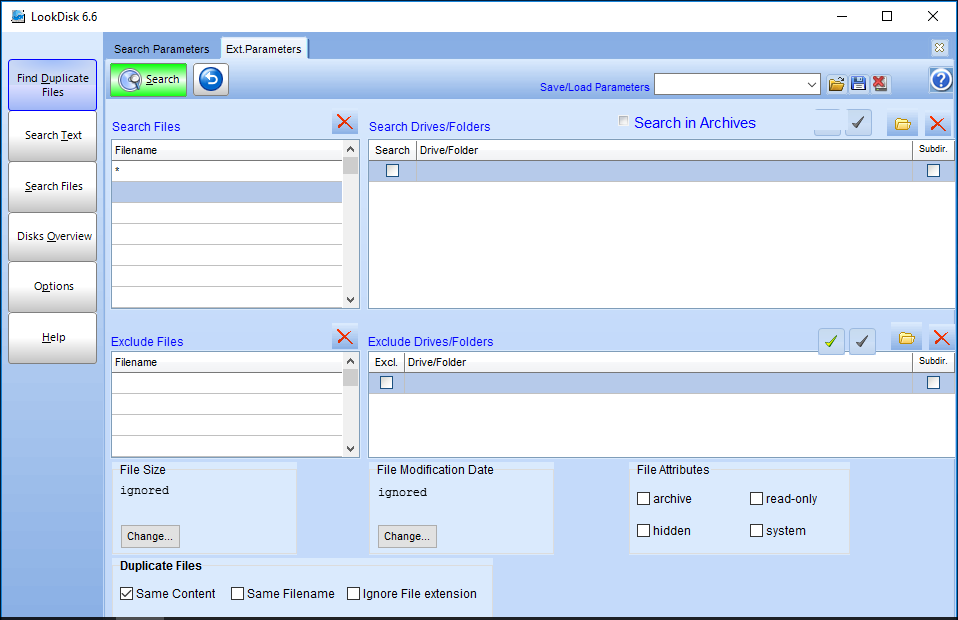Open the Save/Load Parameters dropdown

pos(811,84)
